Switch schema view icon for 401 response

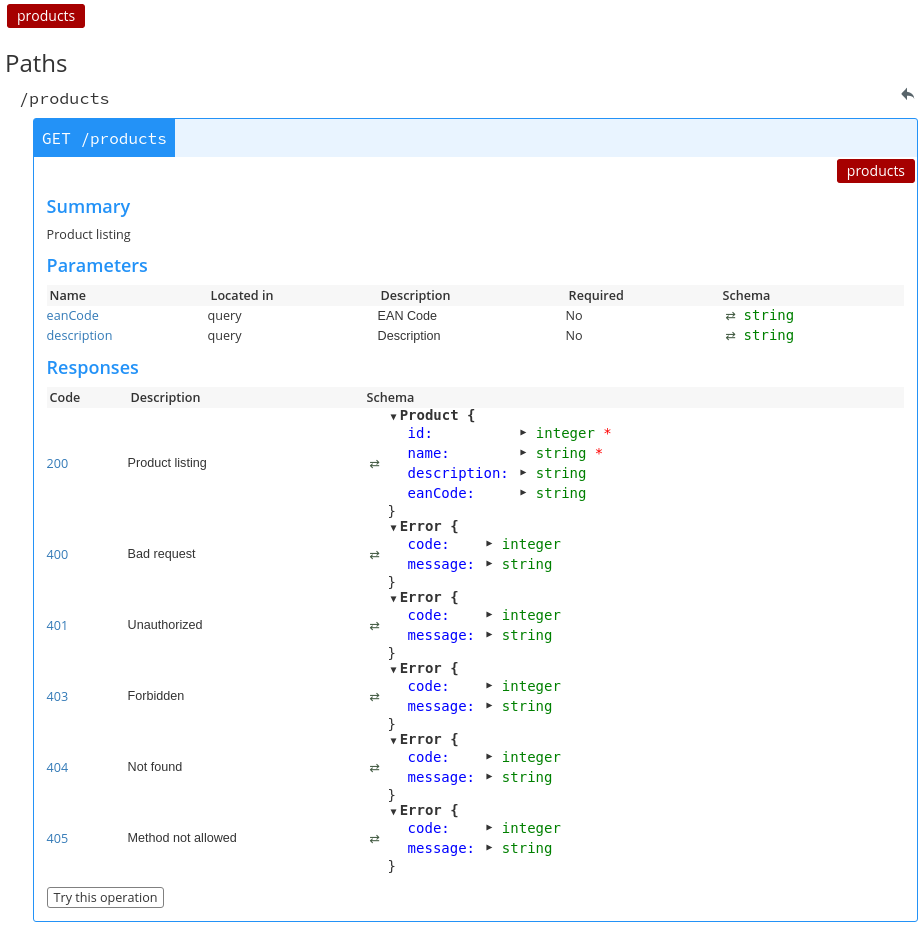tap(374, 626)
